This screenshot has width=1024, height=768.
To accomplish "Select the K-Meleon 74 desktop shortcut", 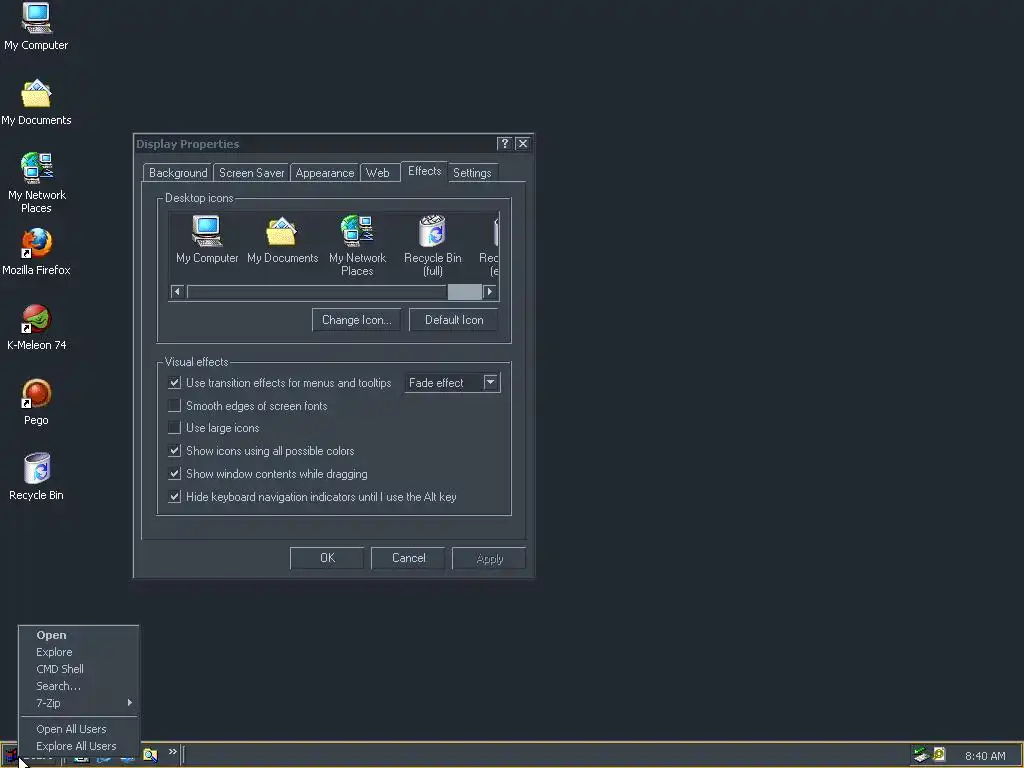I will [37, 327].
